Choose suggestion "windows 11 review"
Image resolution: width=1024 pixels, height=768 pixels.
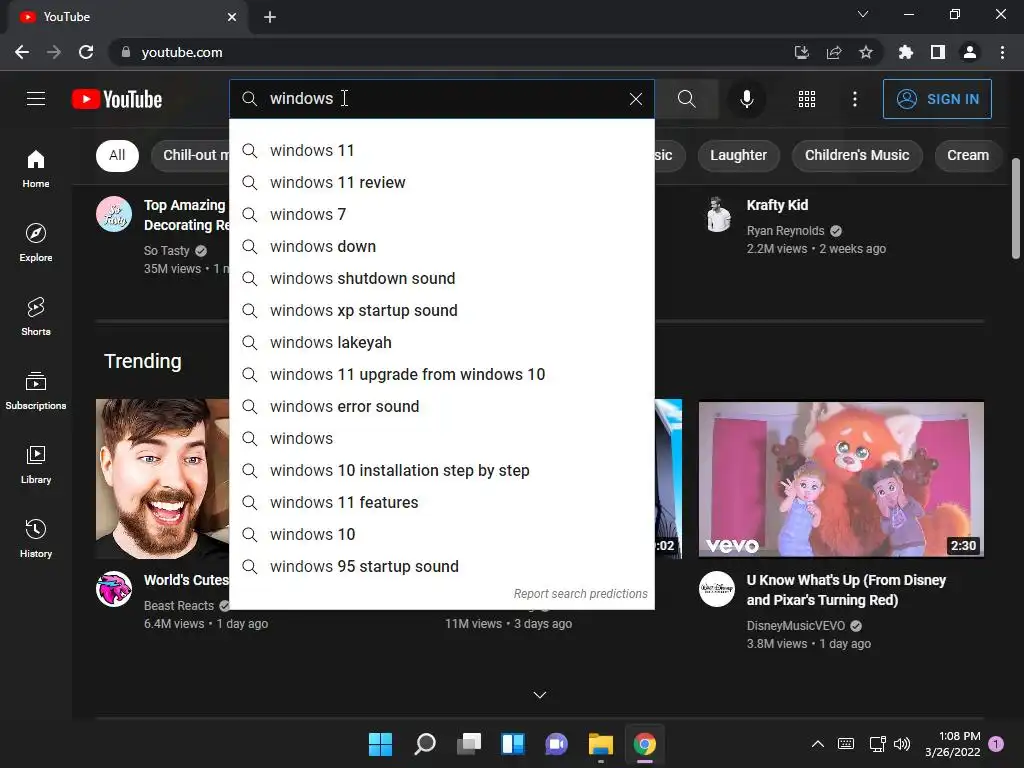click(x=442, y=182)
